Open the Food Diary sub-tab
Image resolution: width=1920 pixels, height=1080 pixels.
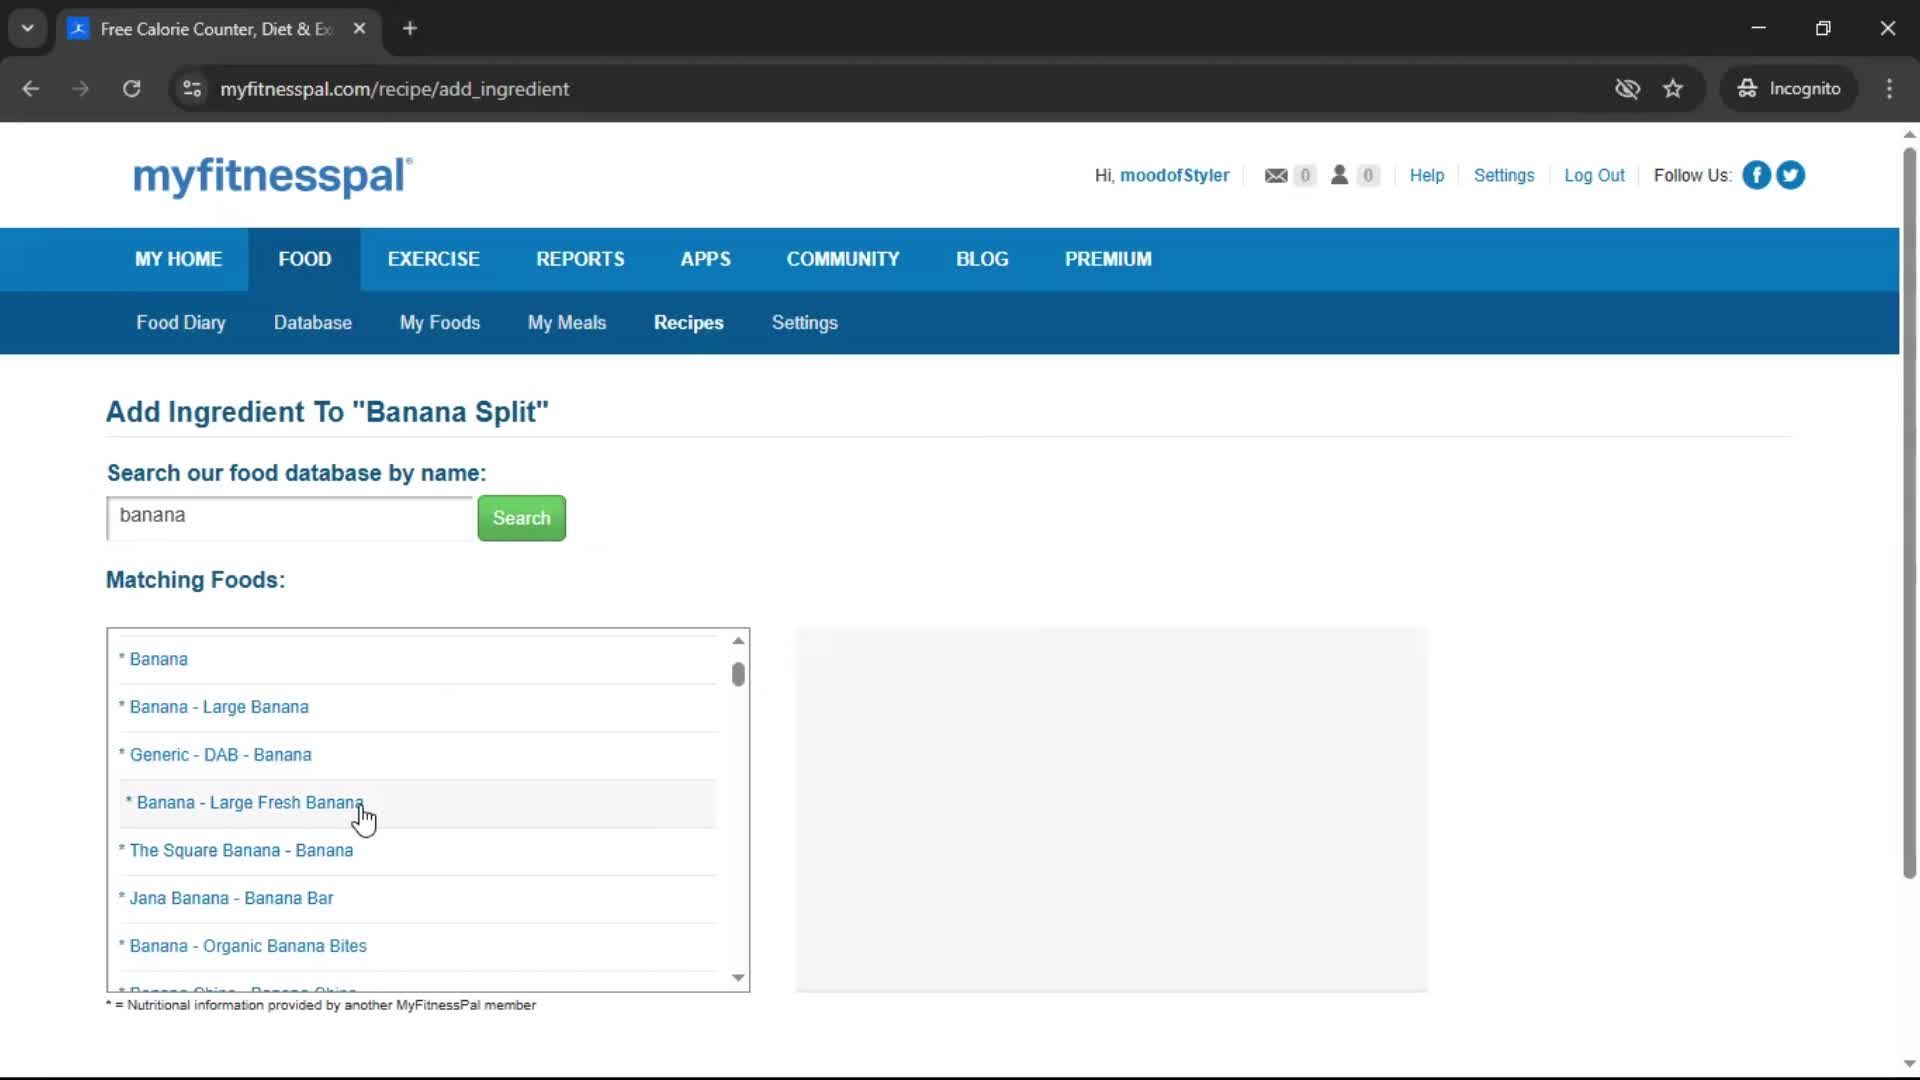pos(181,323)
